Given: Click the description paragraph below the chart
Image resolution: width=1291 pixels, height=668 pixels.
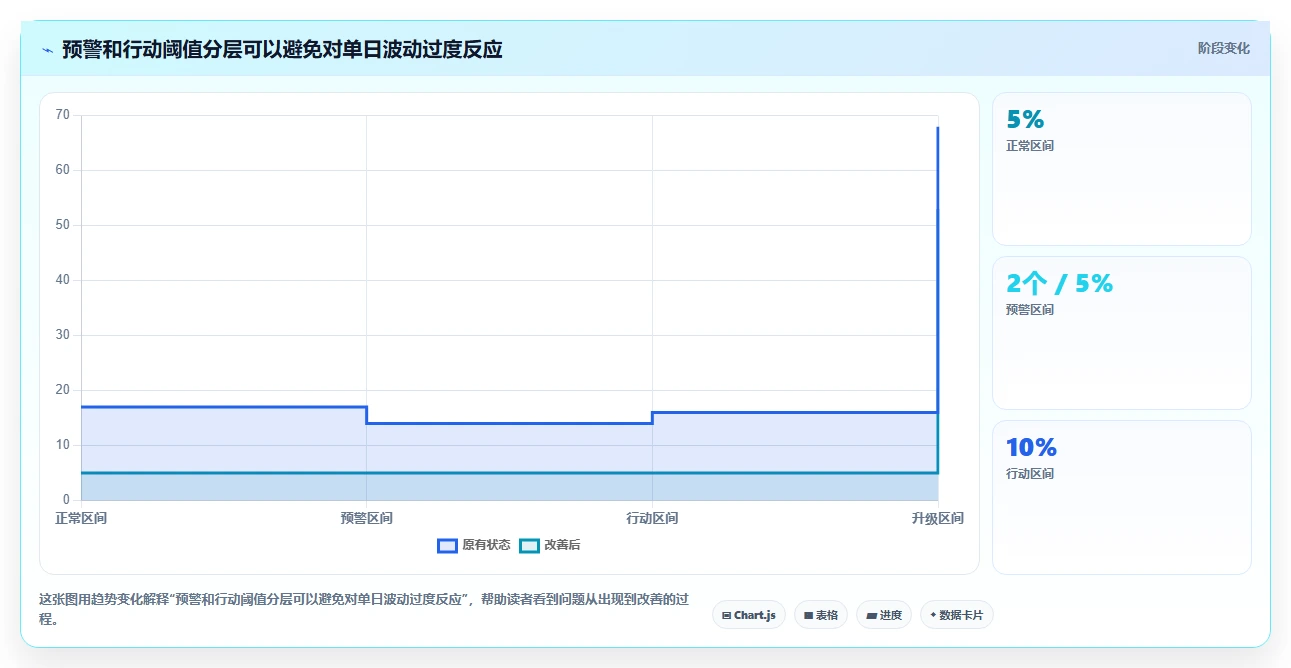Looking at the screenshot, I should [363, 609].
